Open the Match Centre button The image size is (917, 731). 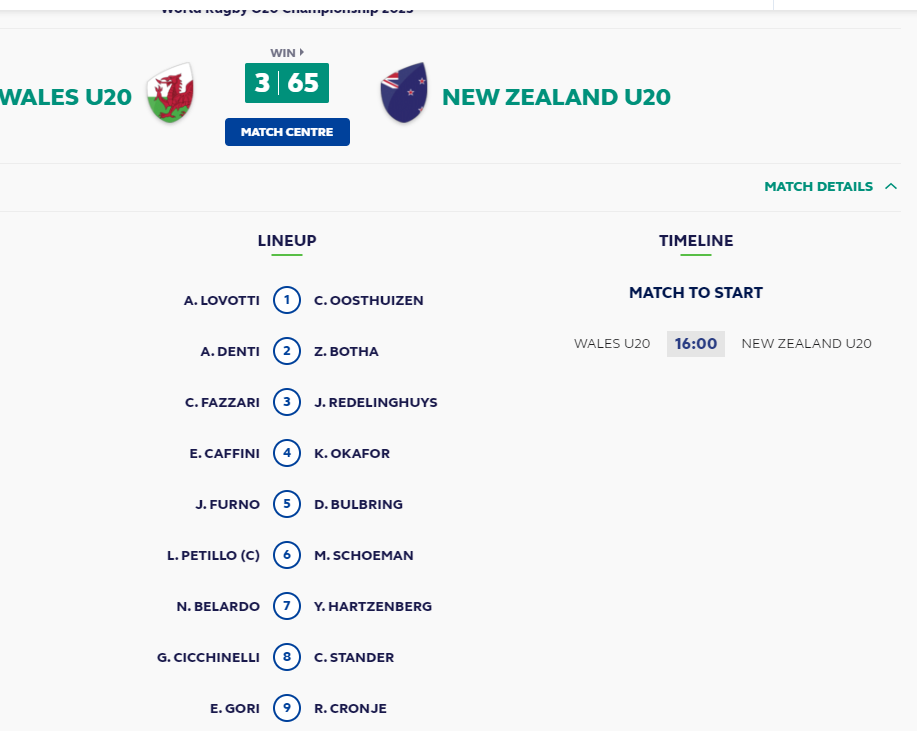(287, 132)
